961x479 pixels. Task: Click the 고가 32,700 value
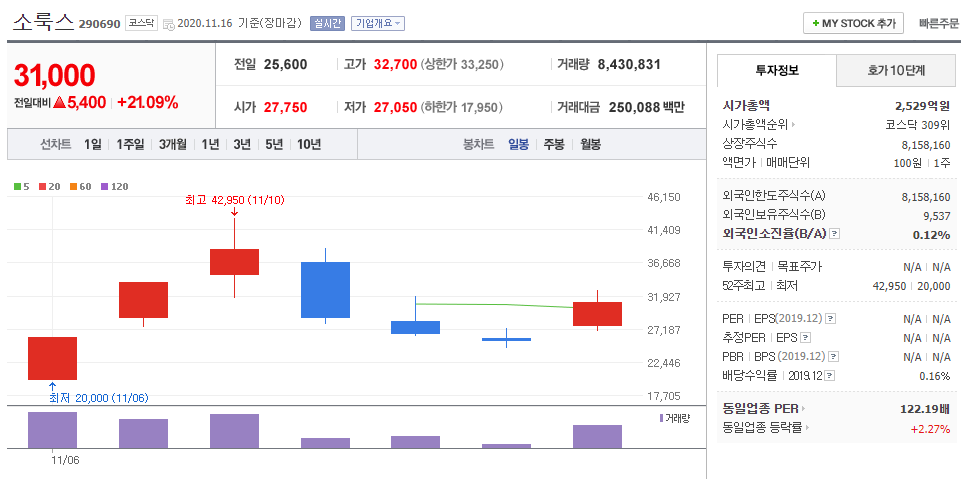point(395,64)
